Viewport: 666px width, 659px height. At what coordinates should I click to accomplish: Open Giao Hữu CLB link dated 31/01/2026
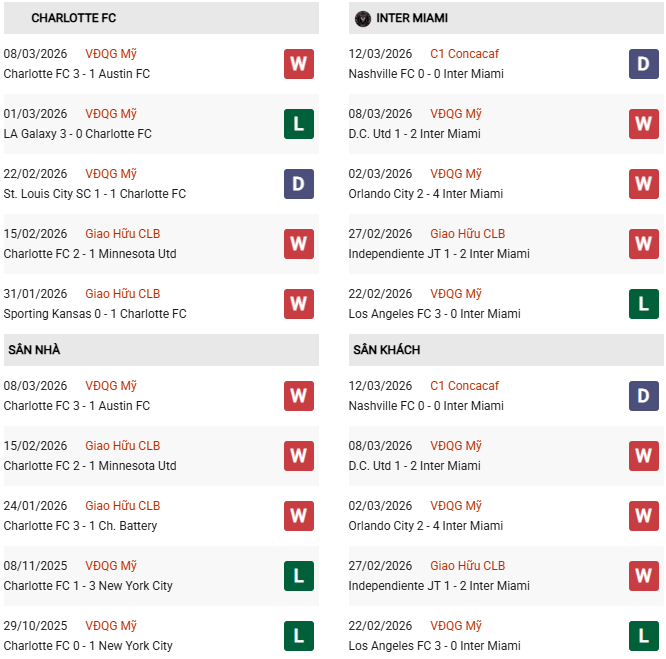point(122,294)
